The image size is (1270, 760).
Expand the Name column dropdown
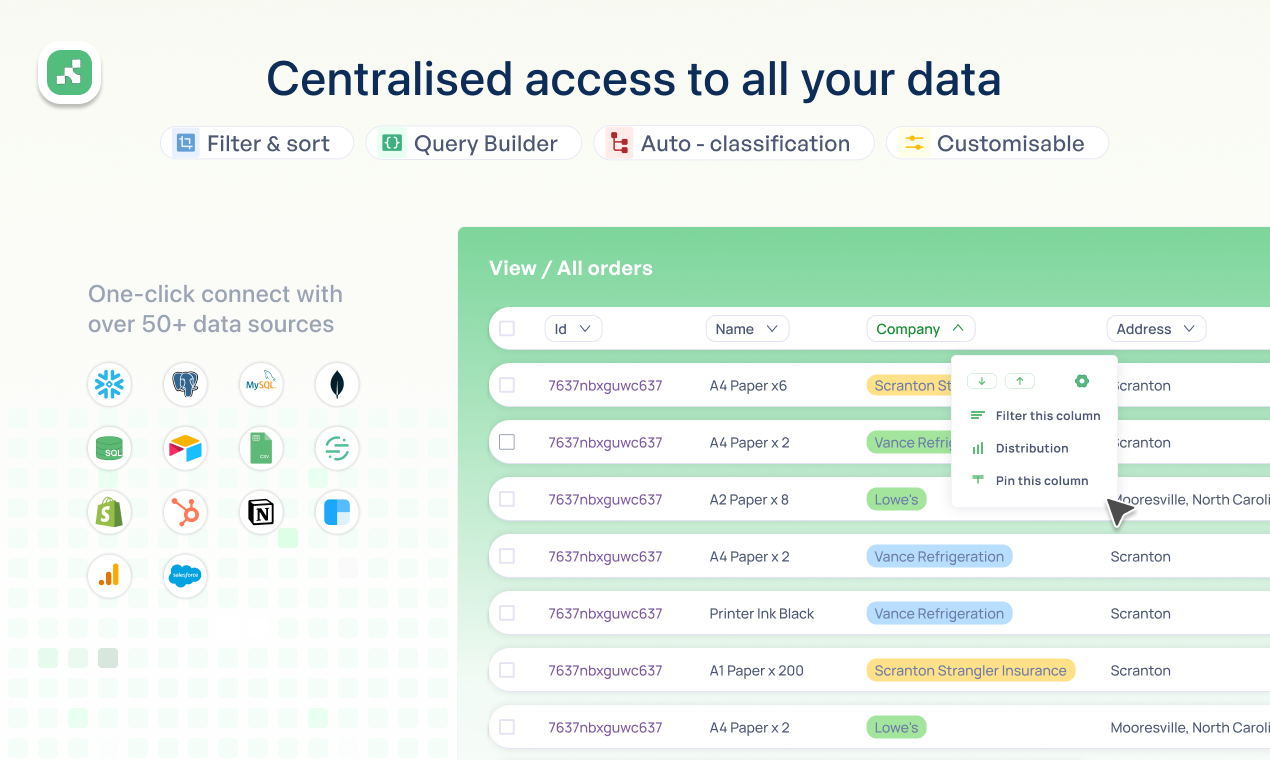pos(747,329)
